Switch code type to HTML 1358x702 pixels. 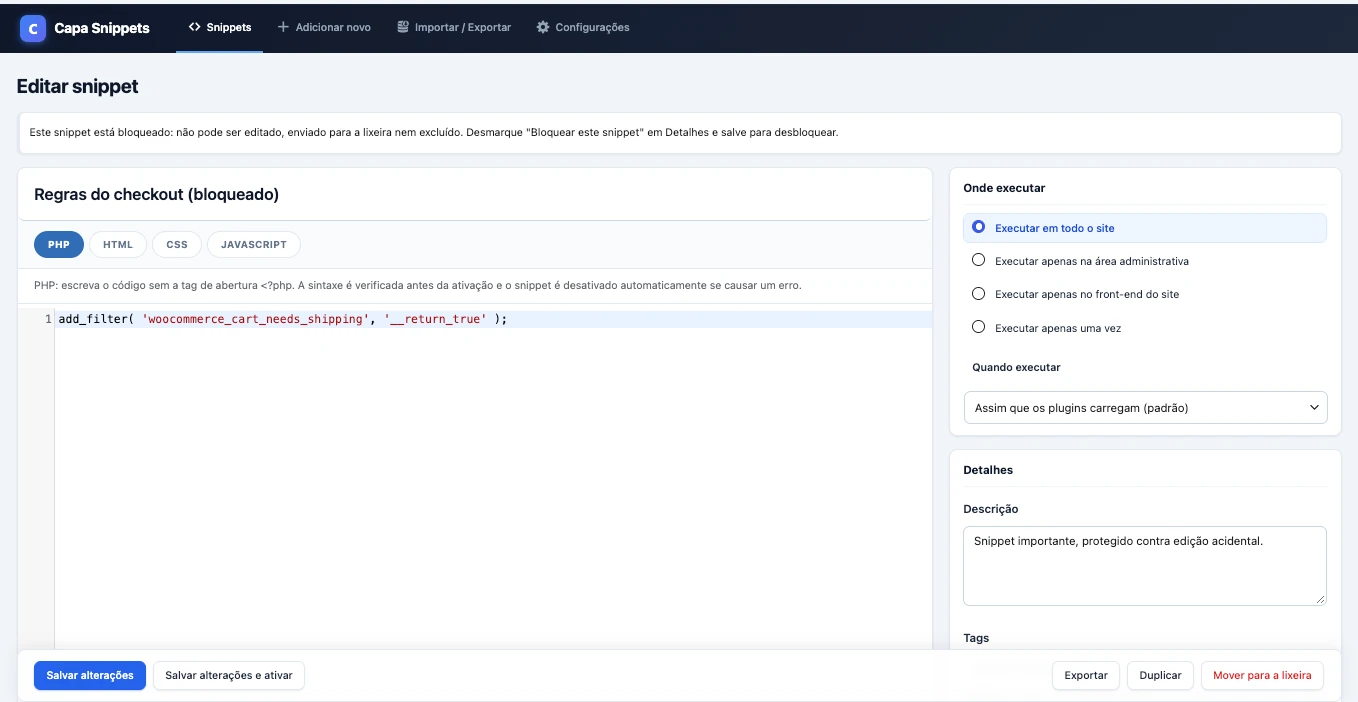[x=118, y=245]
